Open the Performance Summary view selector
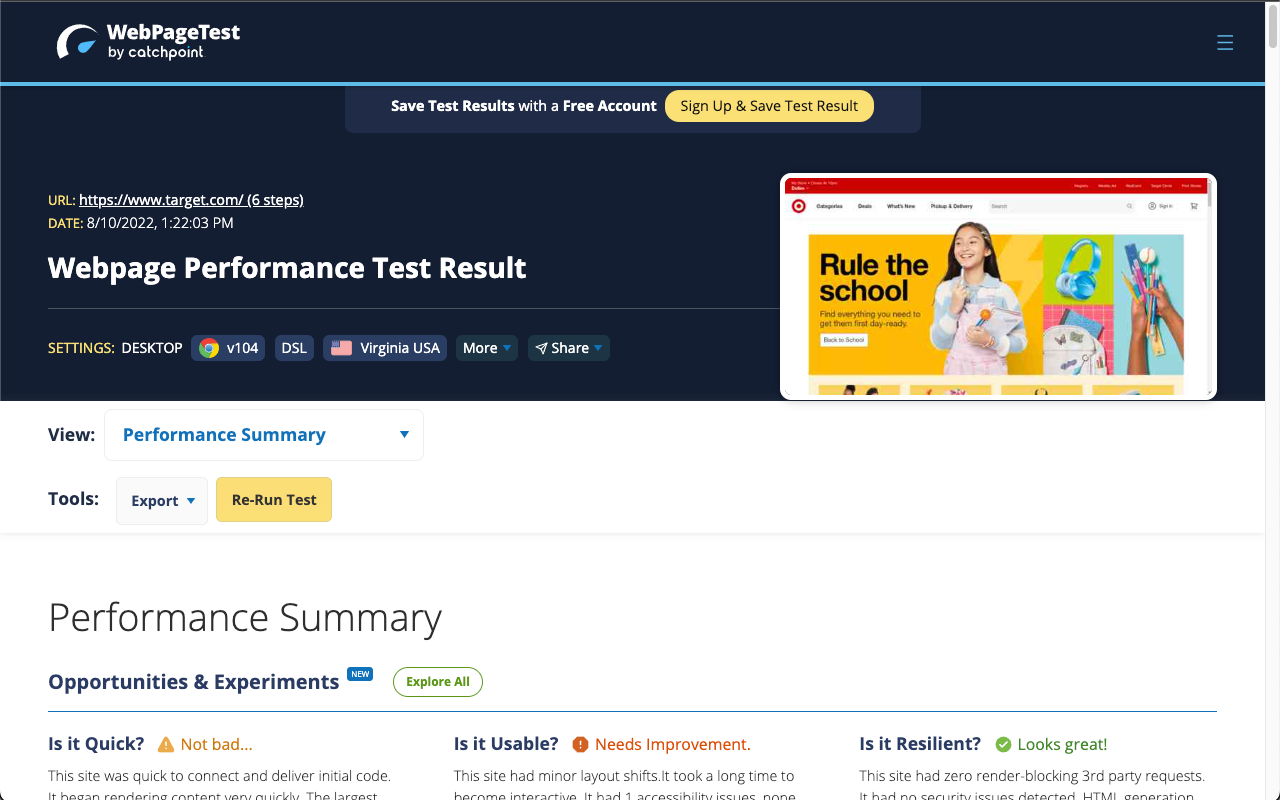Image resolution: width=1280 pixels, height=800 pixels. (263, 434)
